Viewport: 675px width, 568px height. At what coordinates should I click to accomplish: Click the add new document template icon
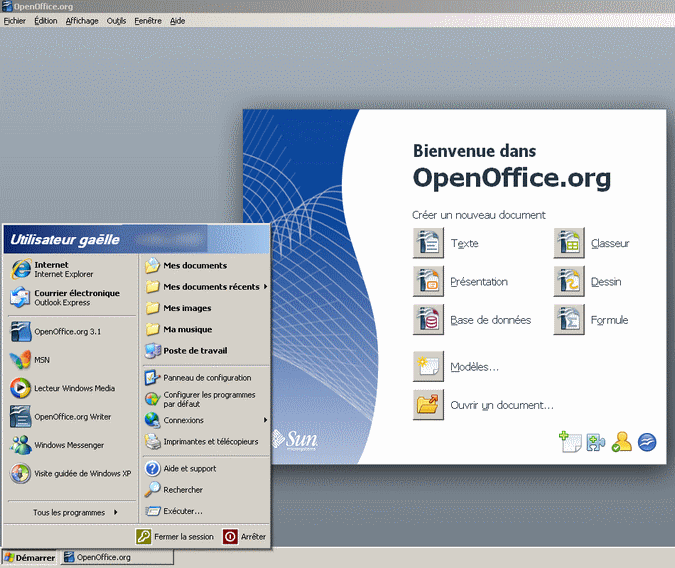click(570, 442)
